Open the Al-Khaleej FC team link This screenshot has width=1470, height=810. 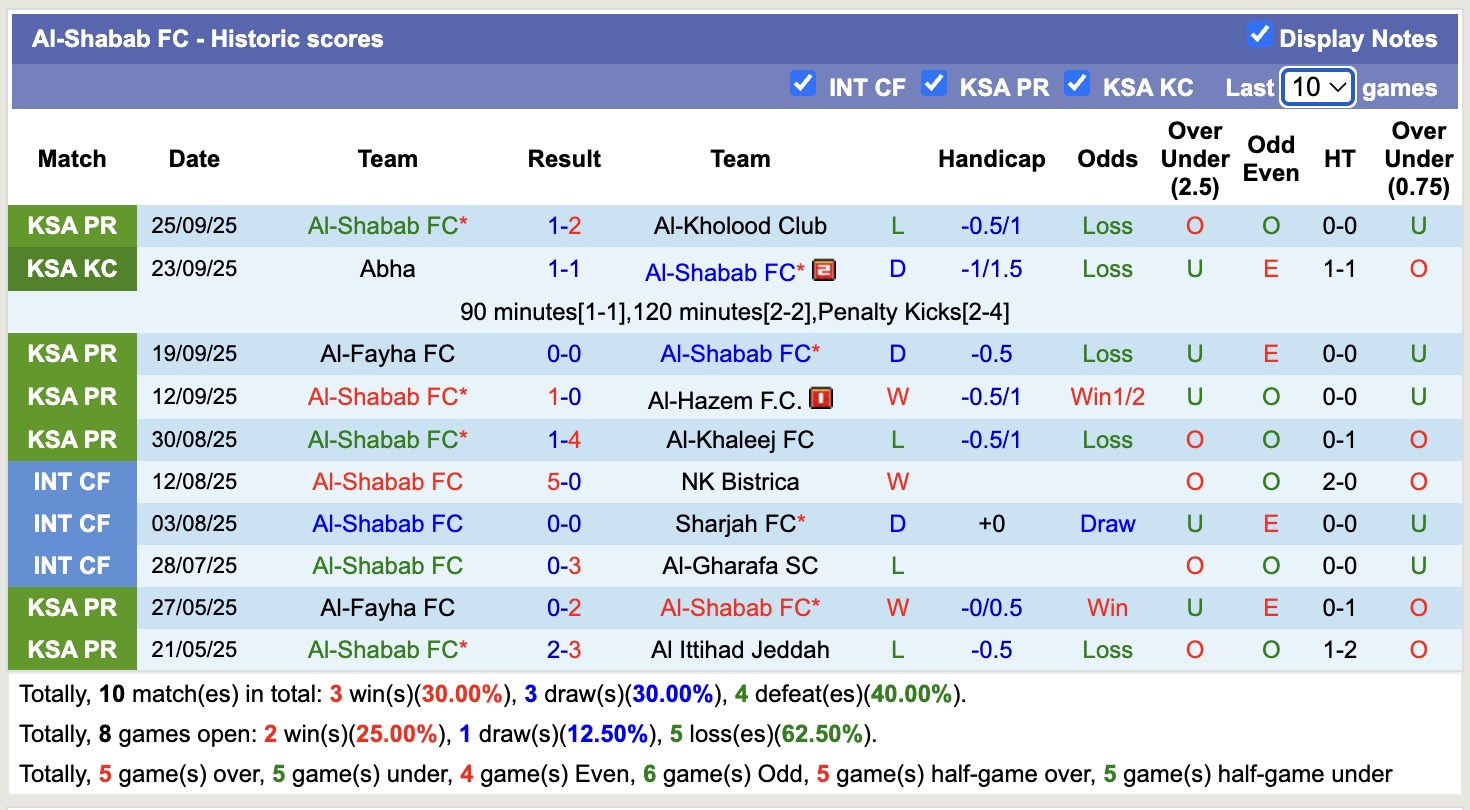740,440
